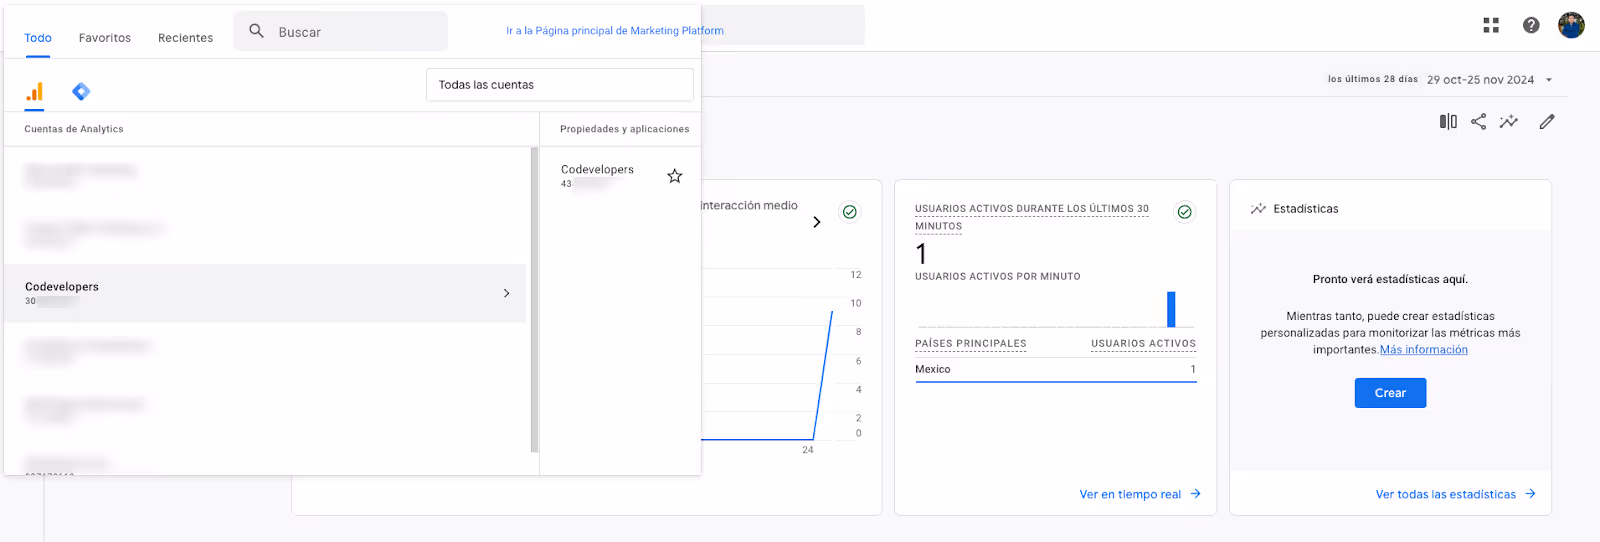Share this report

(1479, 121)
